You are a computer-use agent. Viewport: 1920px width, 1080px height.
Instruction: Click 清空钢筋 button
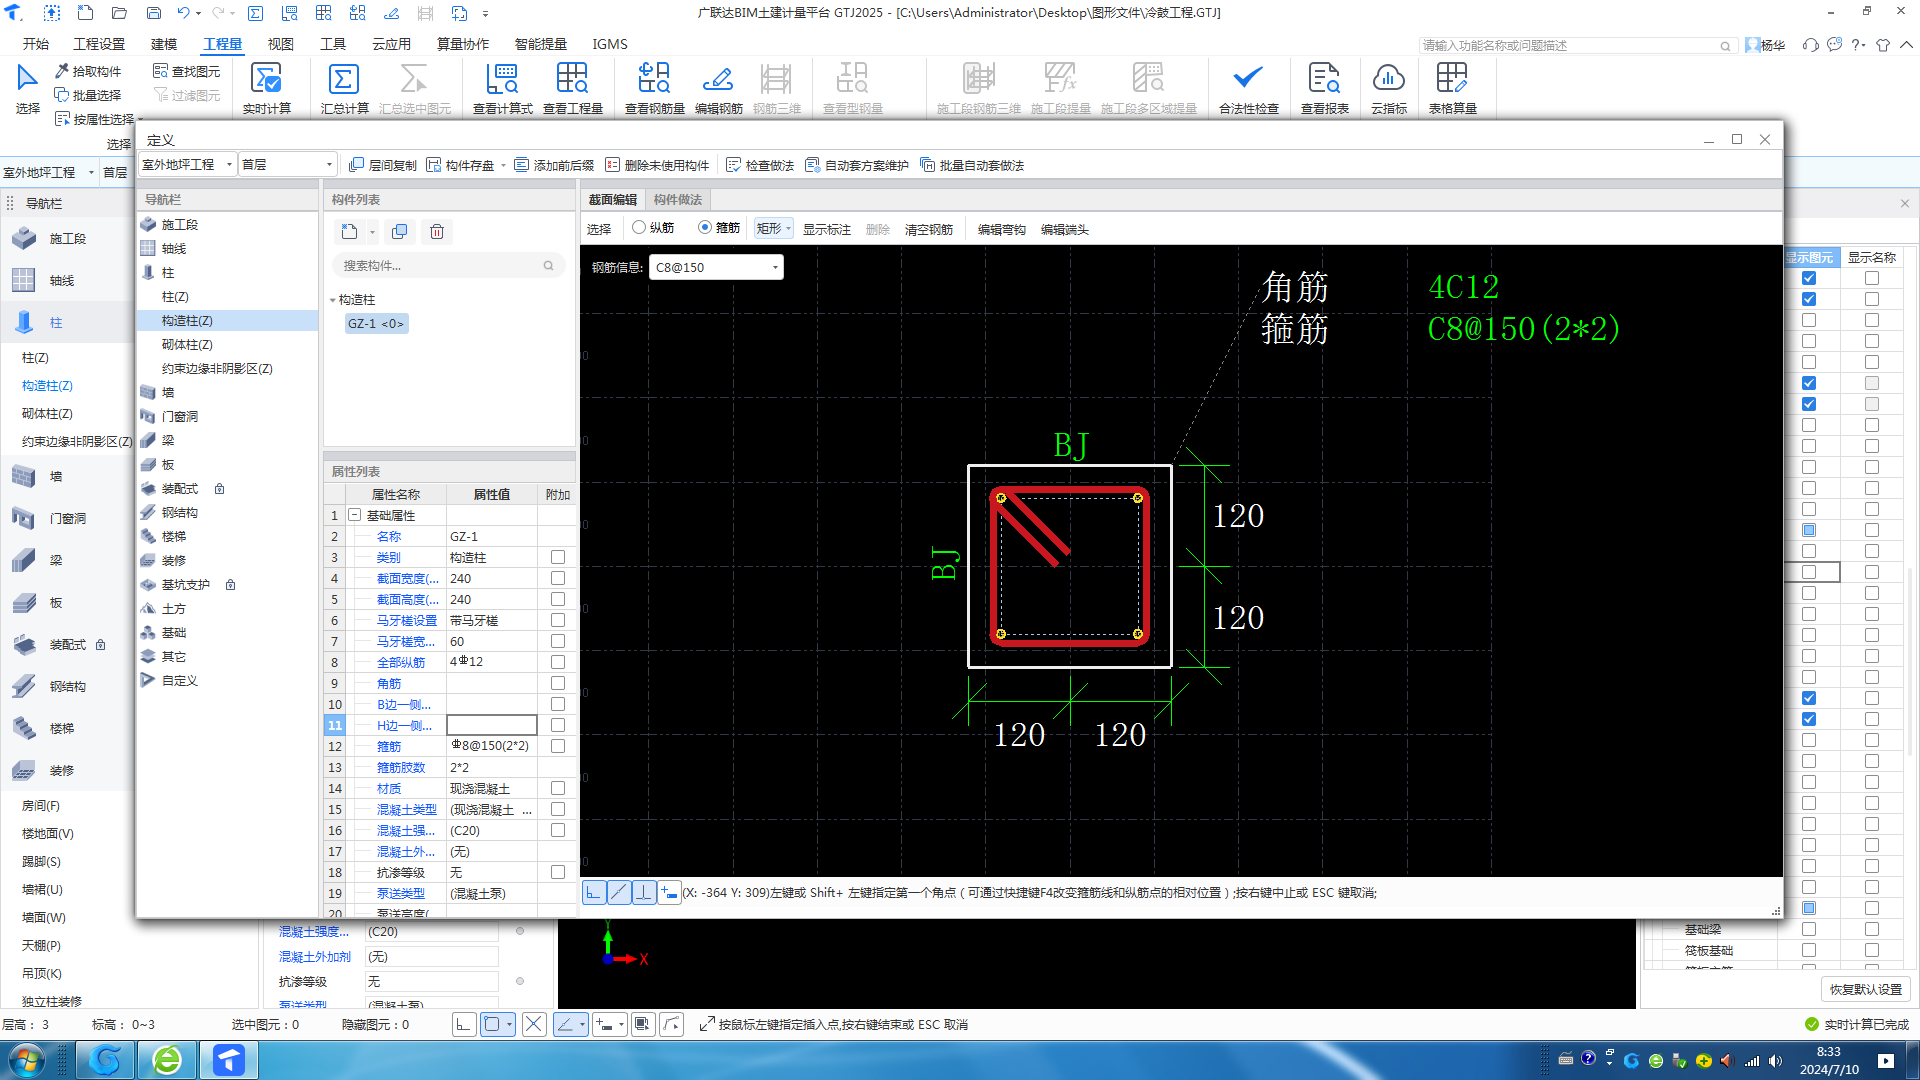click(929, 229)
